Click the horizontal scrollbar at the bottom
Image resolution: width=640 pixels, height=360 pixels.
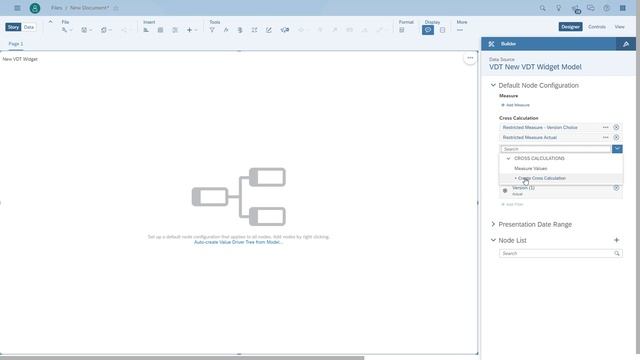182,358
